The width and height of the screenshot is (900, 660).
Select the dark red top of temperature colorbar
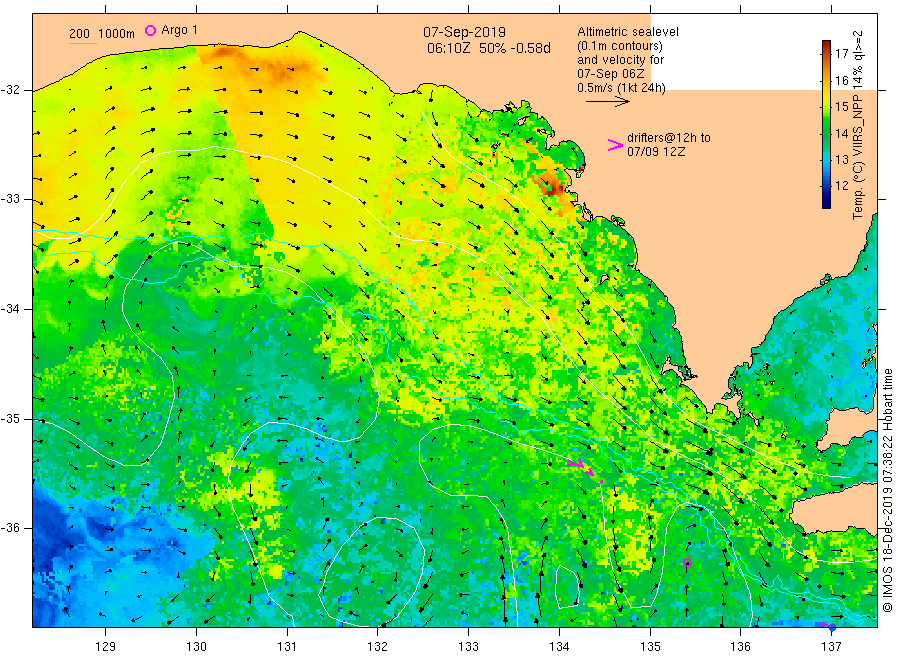[x=826, y=45]
